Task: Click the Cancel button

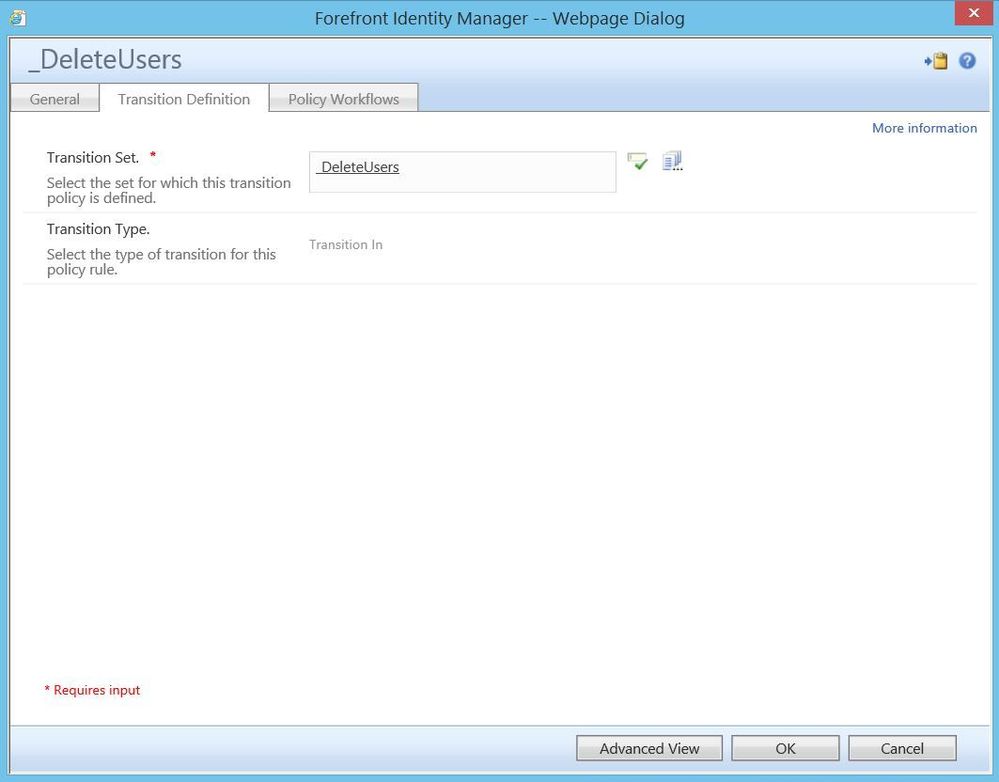Action: pos(902,748)
